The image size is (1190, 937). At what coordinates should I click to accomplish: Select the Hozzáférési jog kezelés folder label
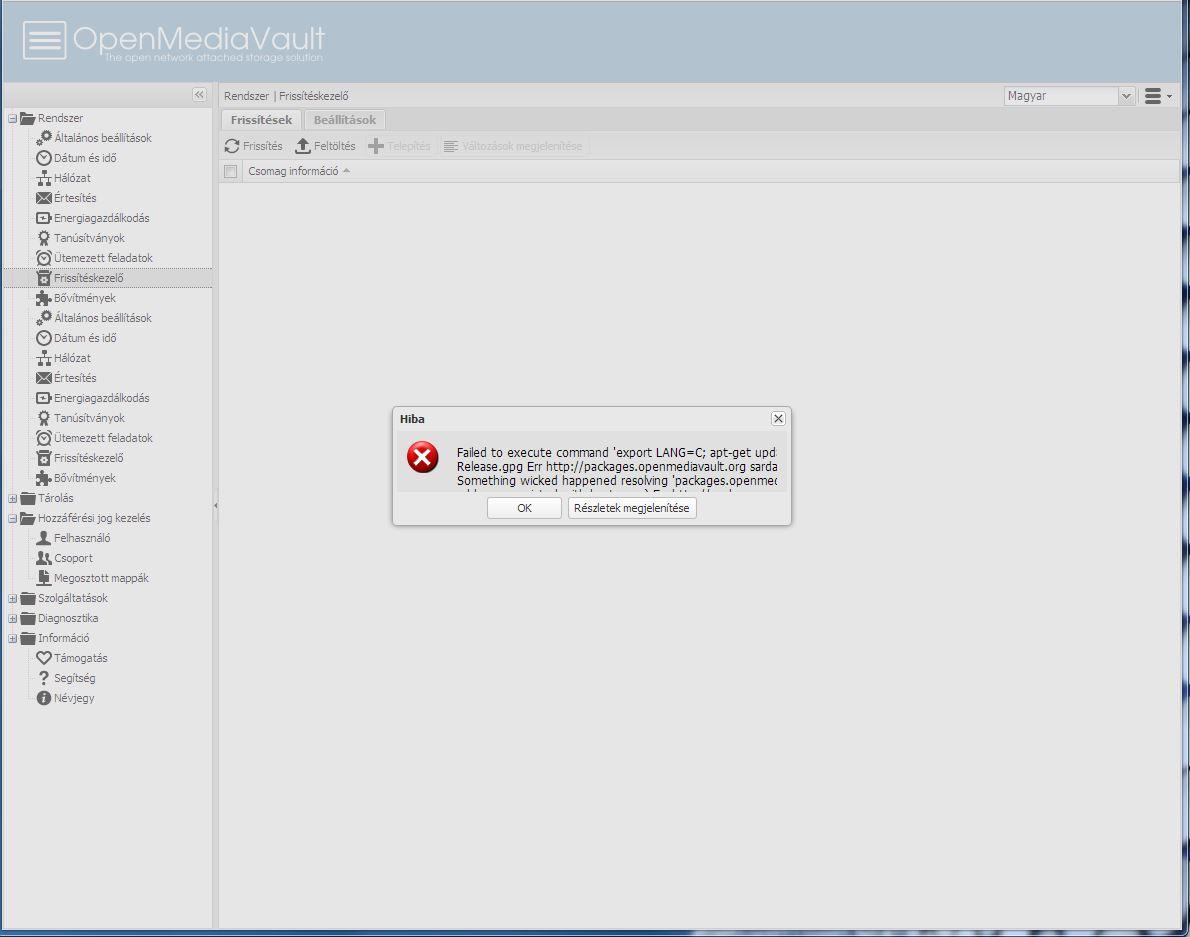pyautogui.click(x=94, y=518)
